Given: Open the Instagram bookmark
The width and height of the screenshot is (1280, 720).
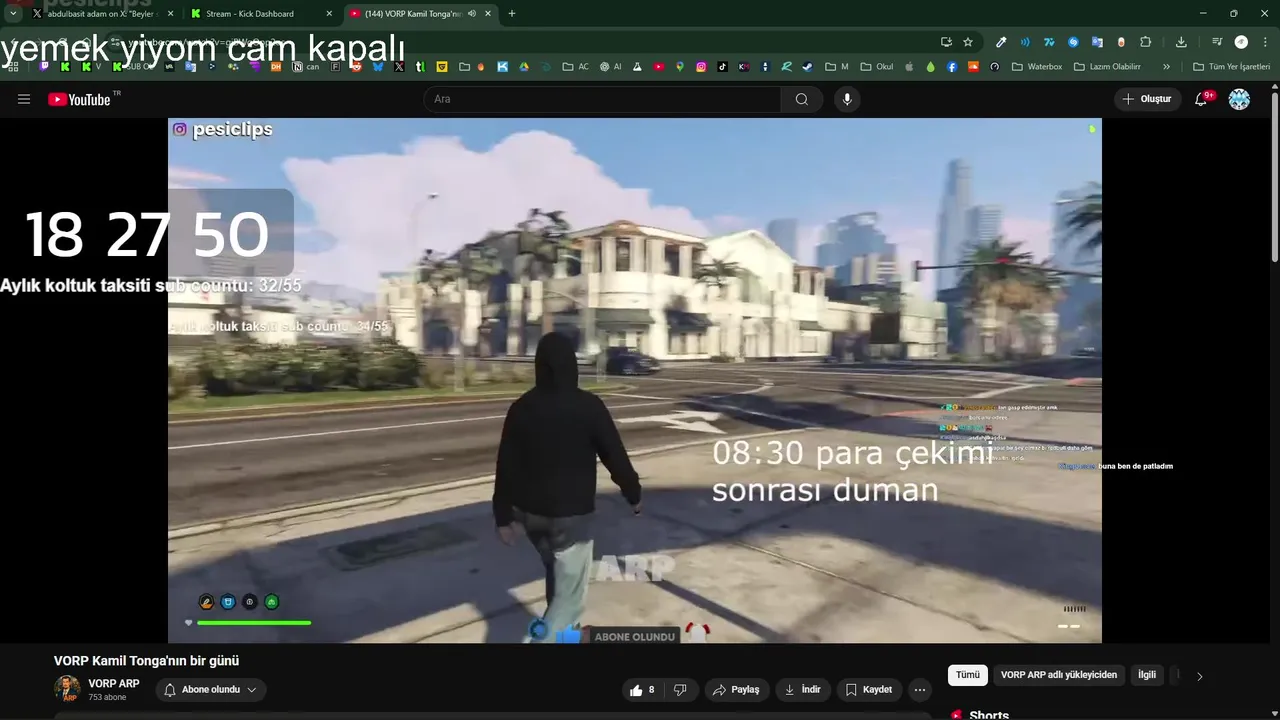Looking at the screenshot, I should click(701, 67).
